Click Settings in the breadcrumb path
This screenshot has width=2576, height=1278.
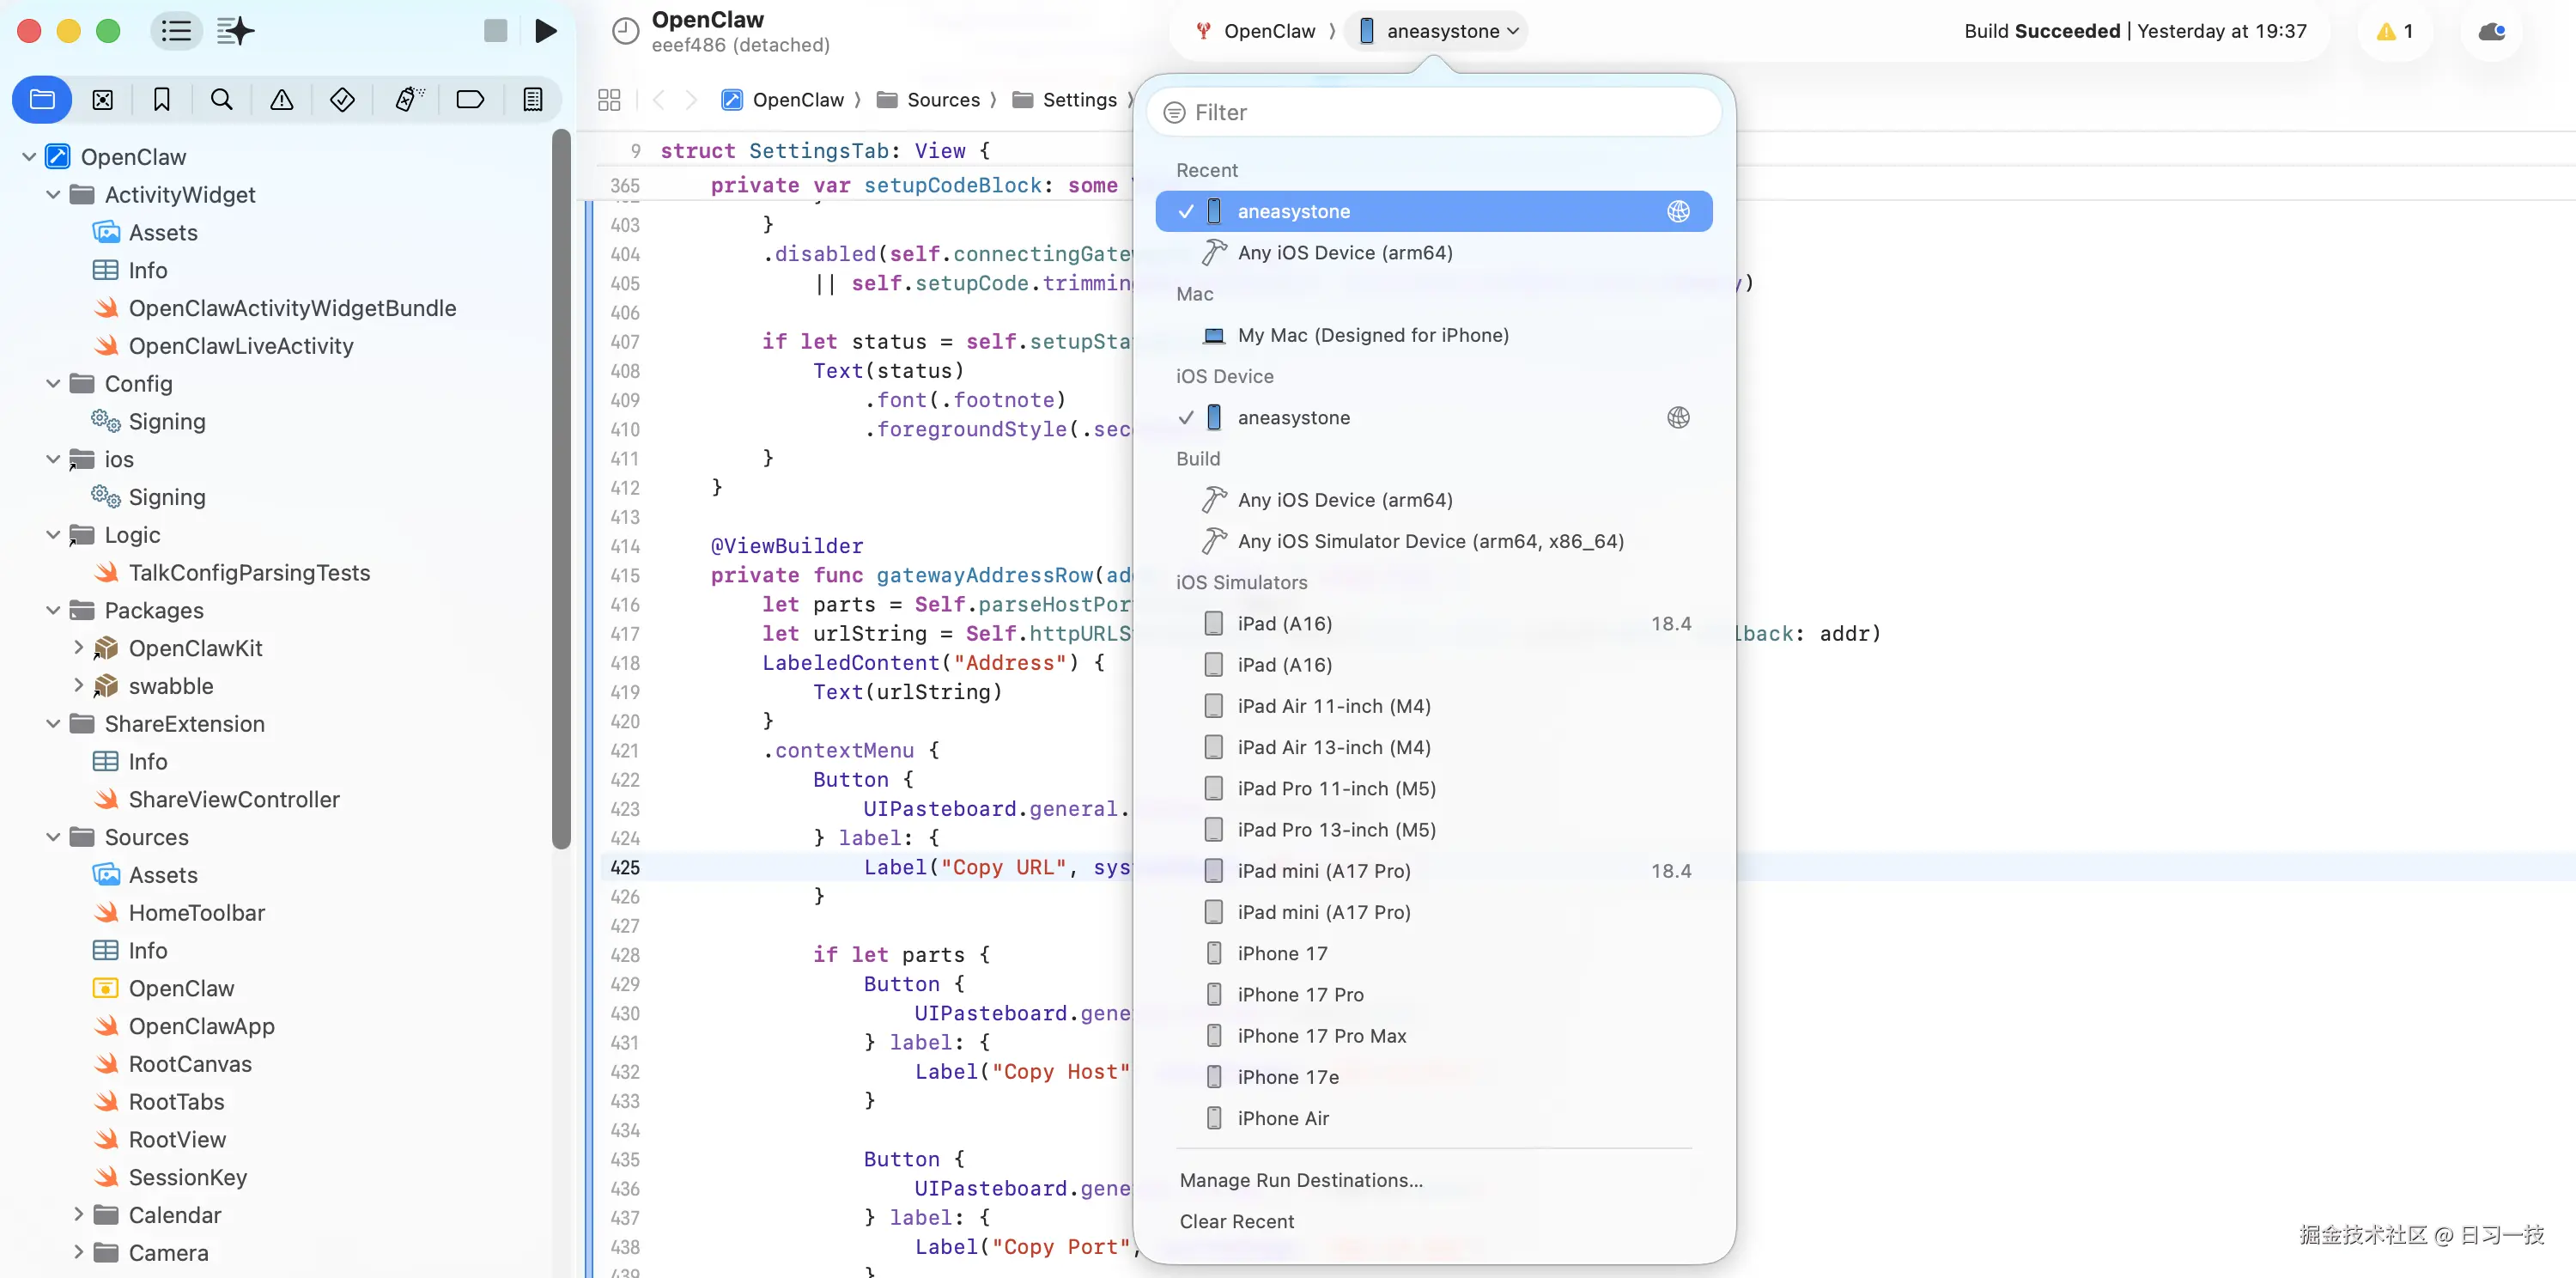pos(1066,99)
